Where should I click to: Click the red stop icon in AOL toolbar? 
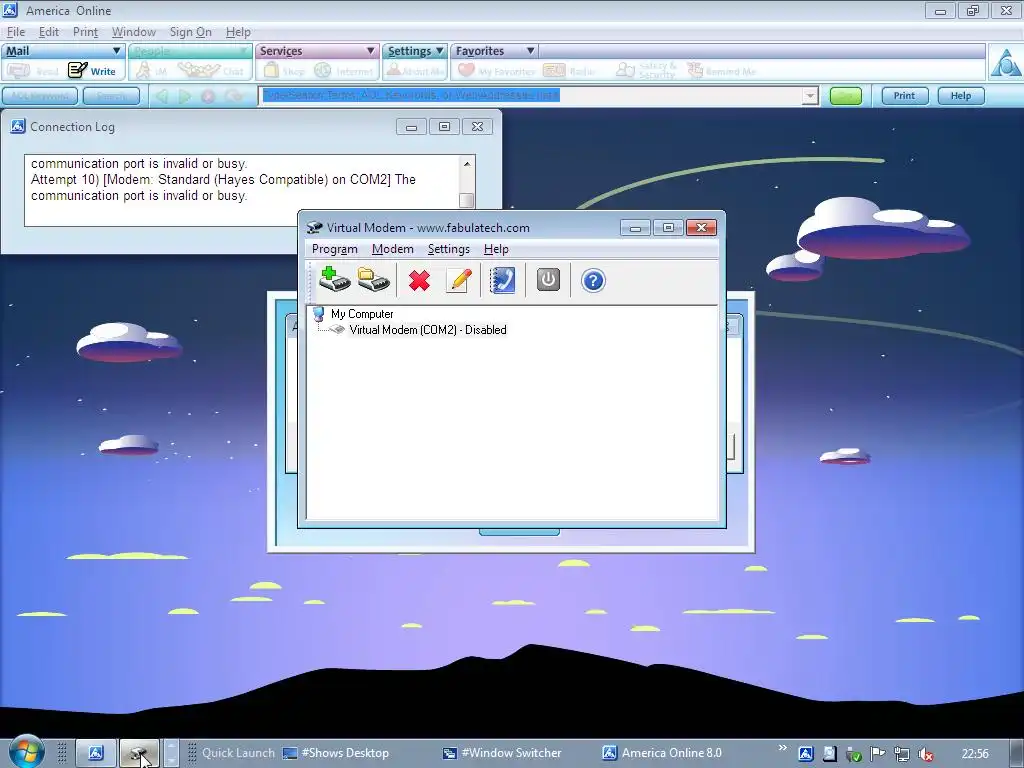pyautogui.click(x=208, y=96)
